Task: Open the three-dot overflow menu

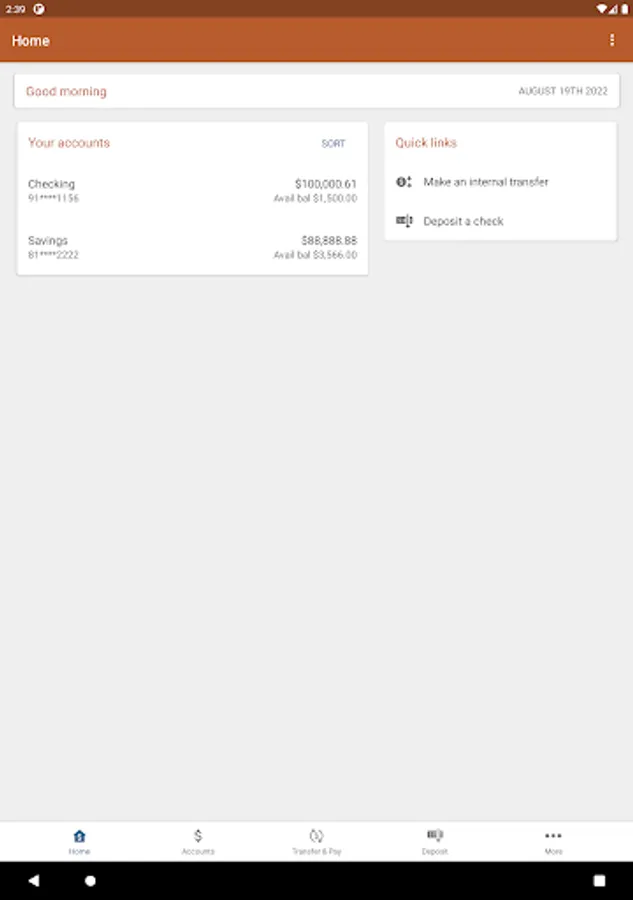Action: 612,40
